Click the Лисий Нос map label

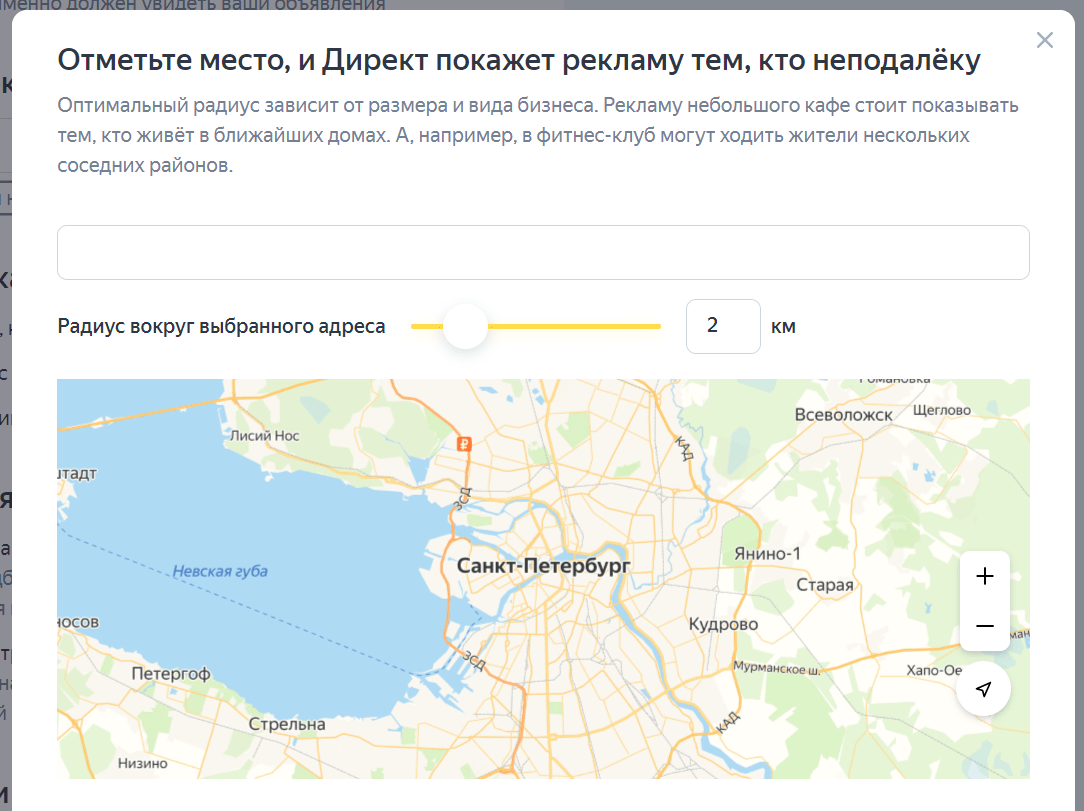click(265, 436)
